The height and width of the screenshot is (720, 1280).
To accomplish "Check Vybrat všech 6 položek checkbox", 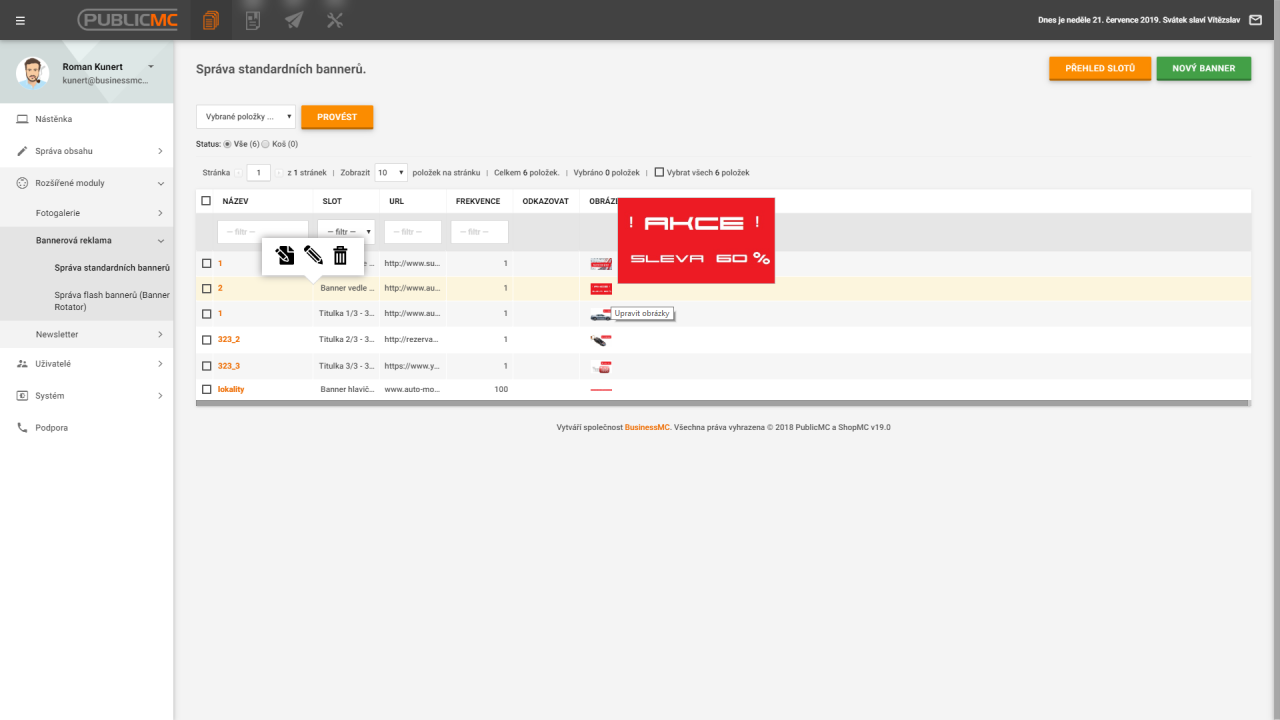I will [x=659, y=172].
